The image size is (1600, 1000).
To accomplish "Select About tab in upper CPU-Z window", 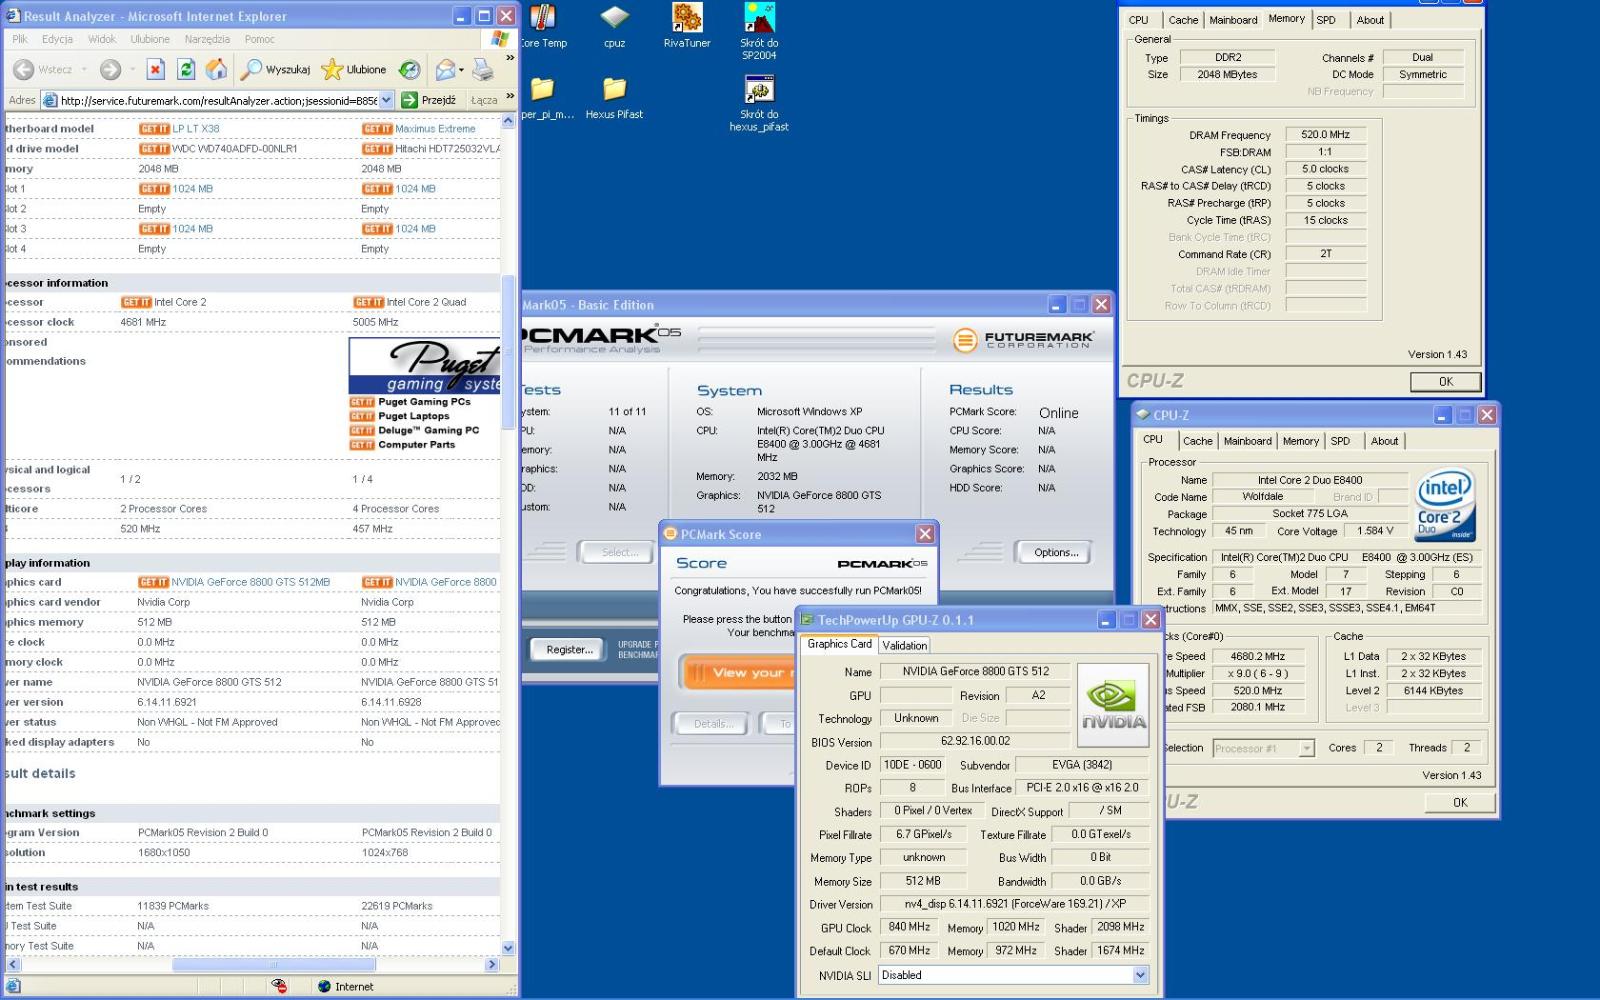I will click(1370, 20).
